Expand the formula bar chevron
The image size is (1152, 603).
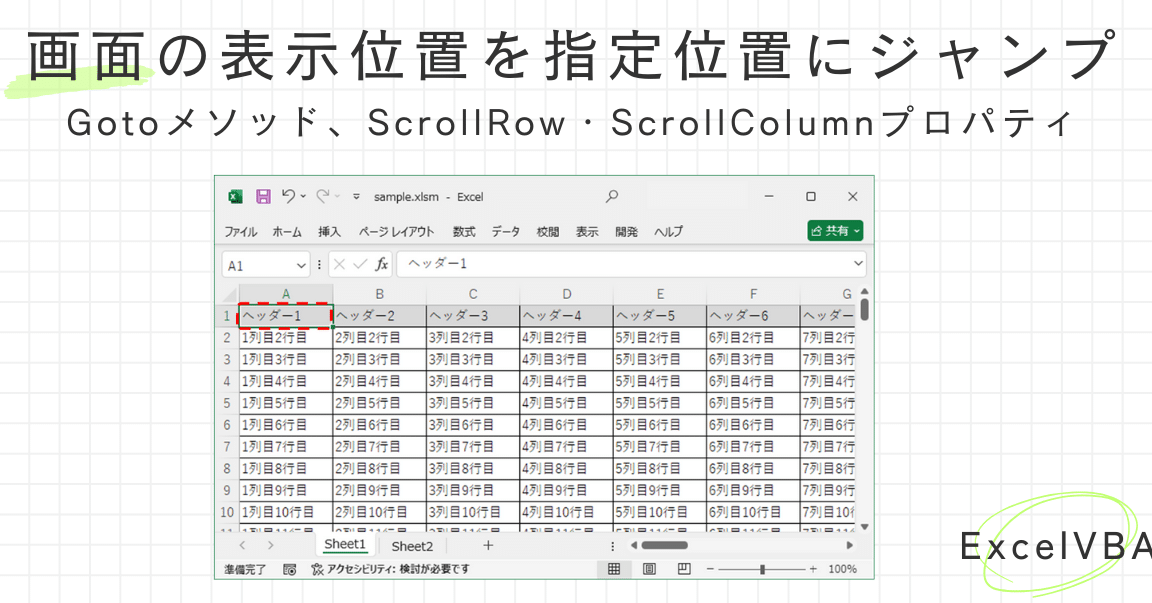857,263
